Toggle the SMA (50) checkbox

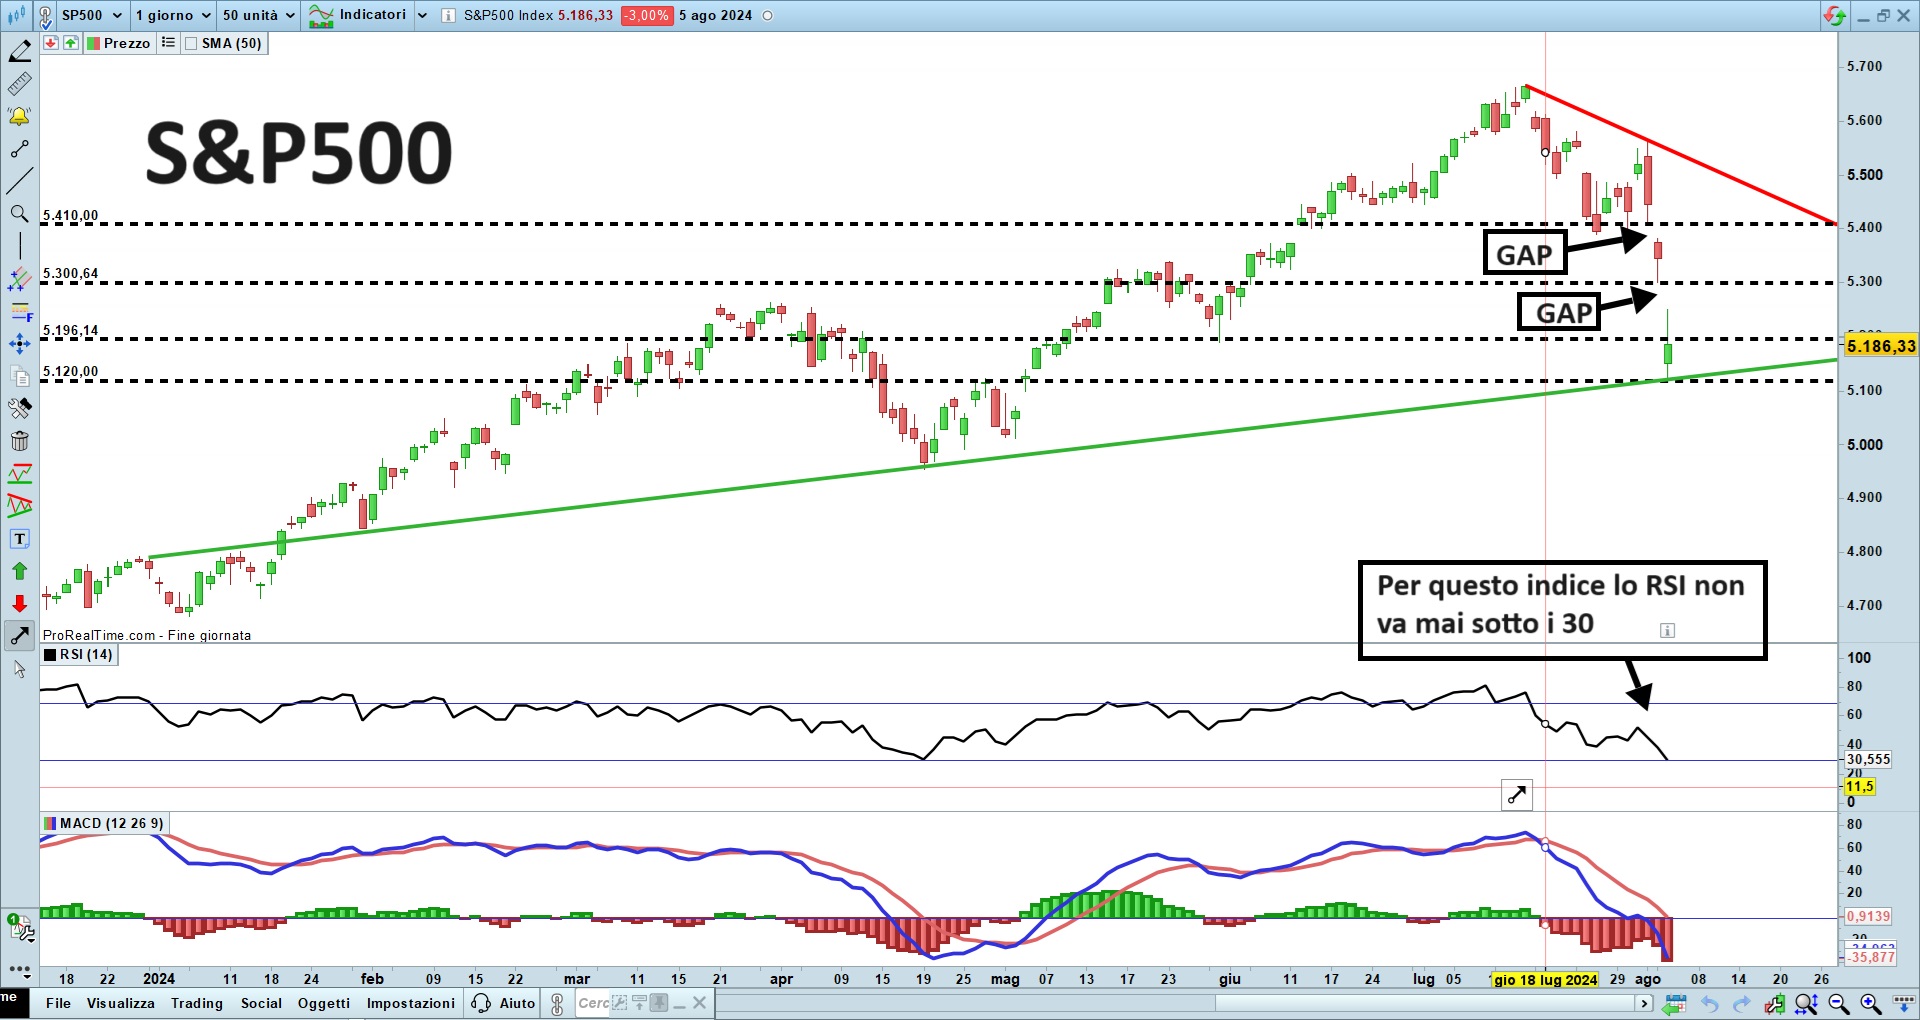point(191,43)
